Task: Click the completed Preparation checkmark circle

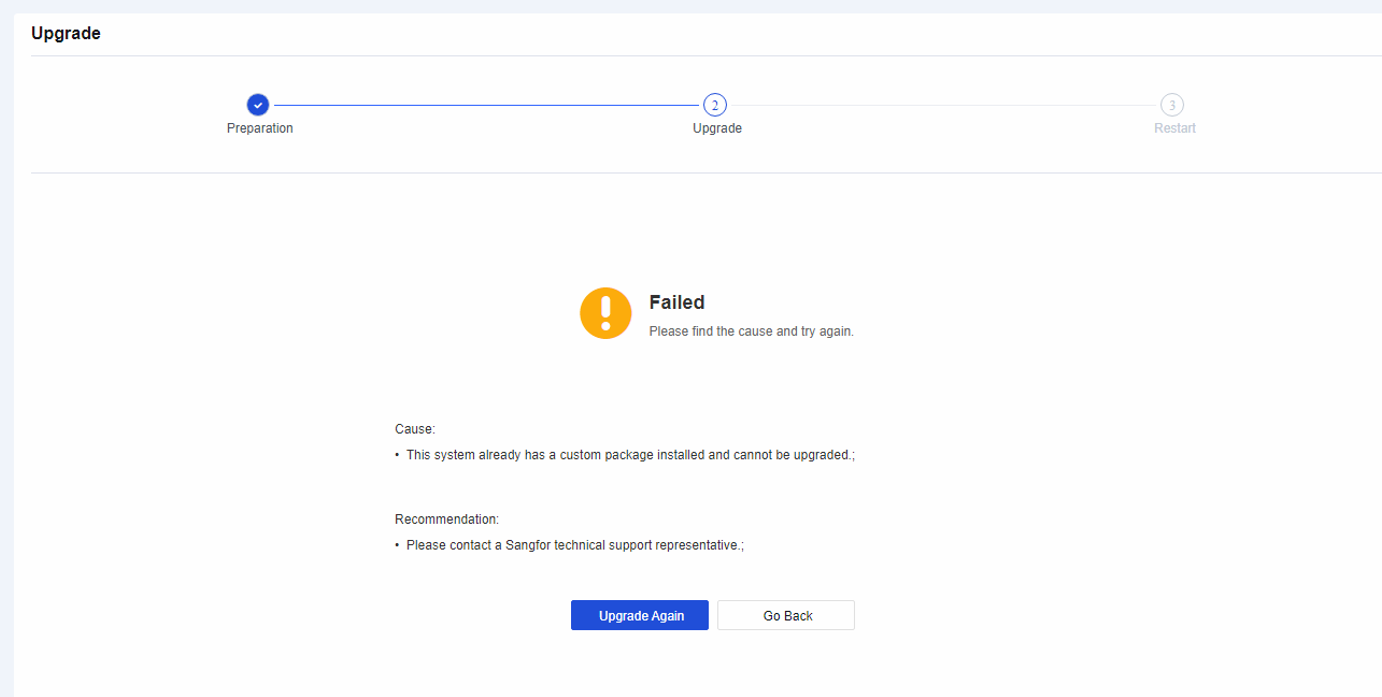Action: click(258, 105)
